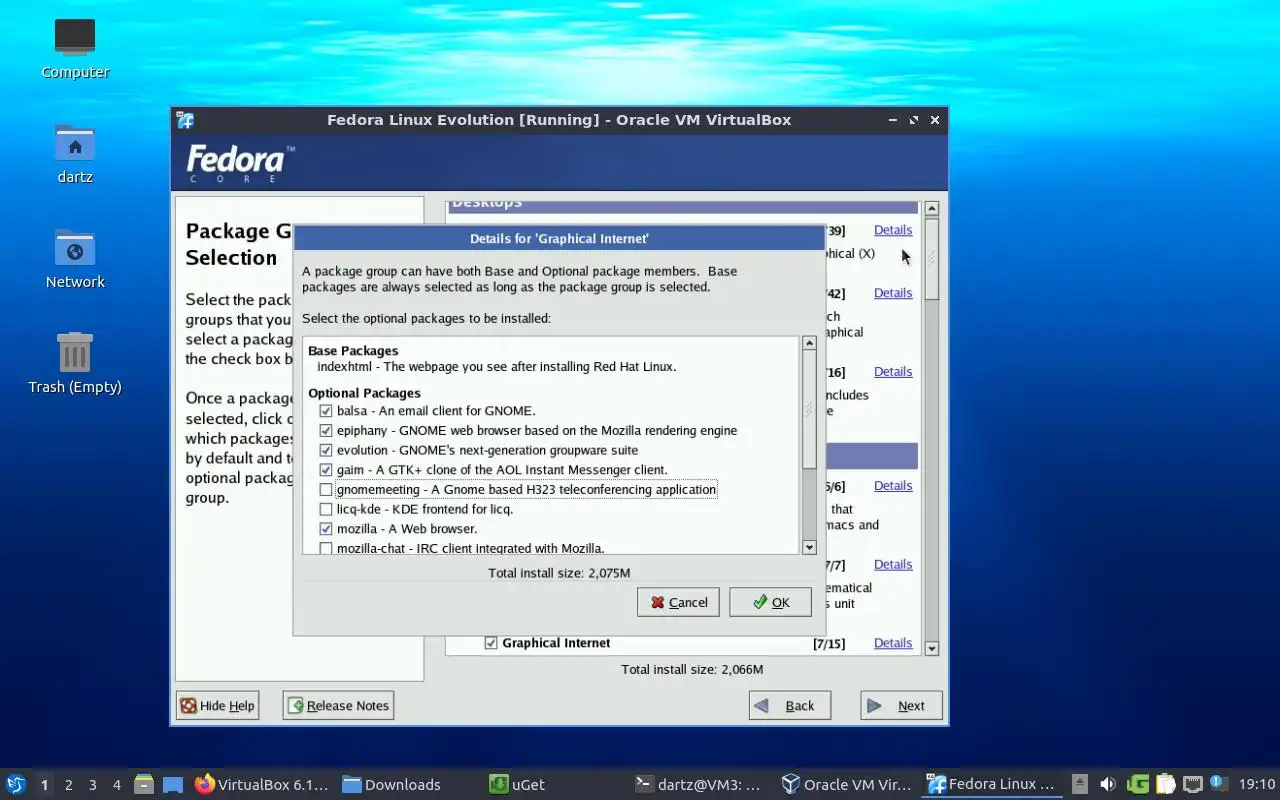Switch to workspace 3

pos(93,785)
